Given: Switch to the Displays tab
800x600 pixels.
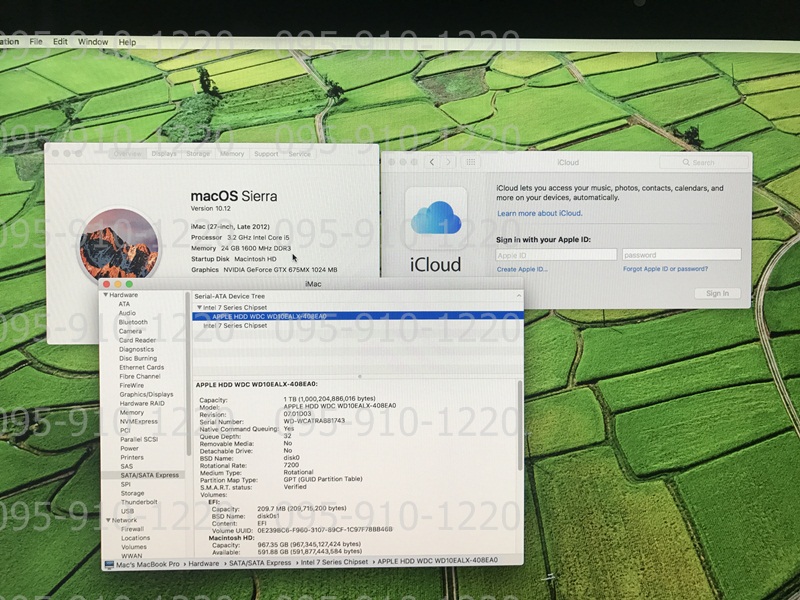Looking at the screenshot, I should click(x=164, y=154).
